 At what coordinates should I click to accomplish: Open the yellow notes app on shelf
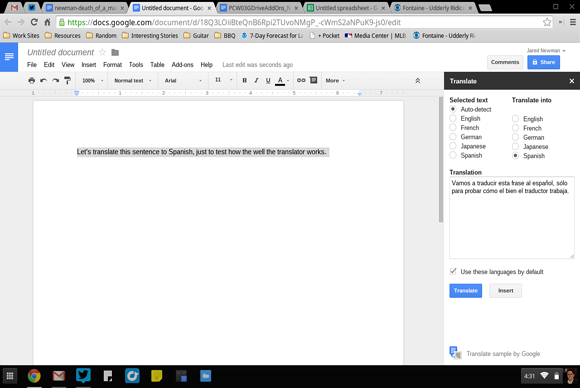[156, 376]
